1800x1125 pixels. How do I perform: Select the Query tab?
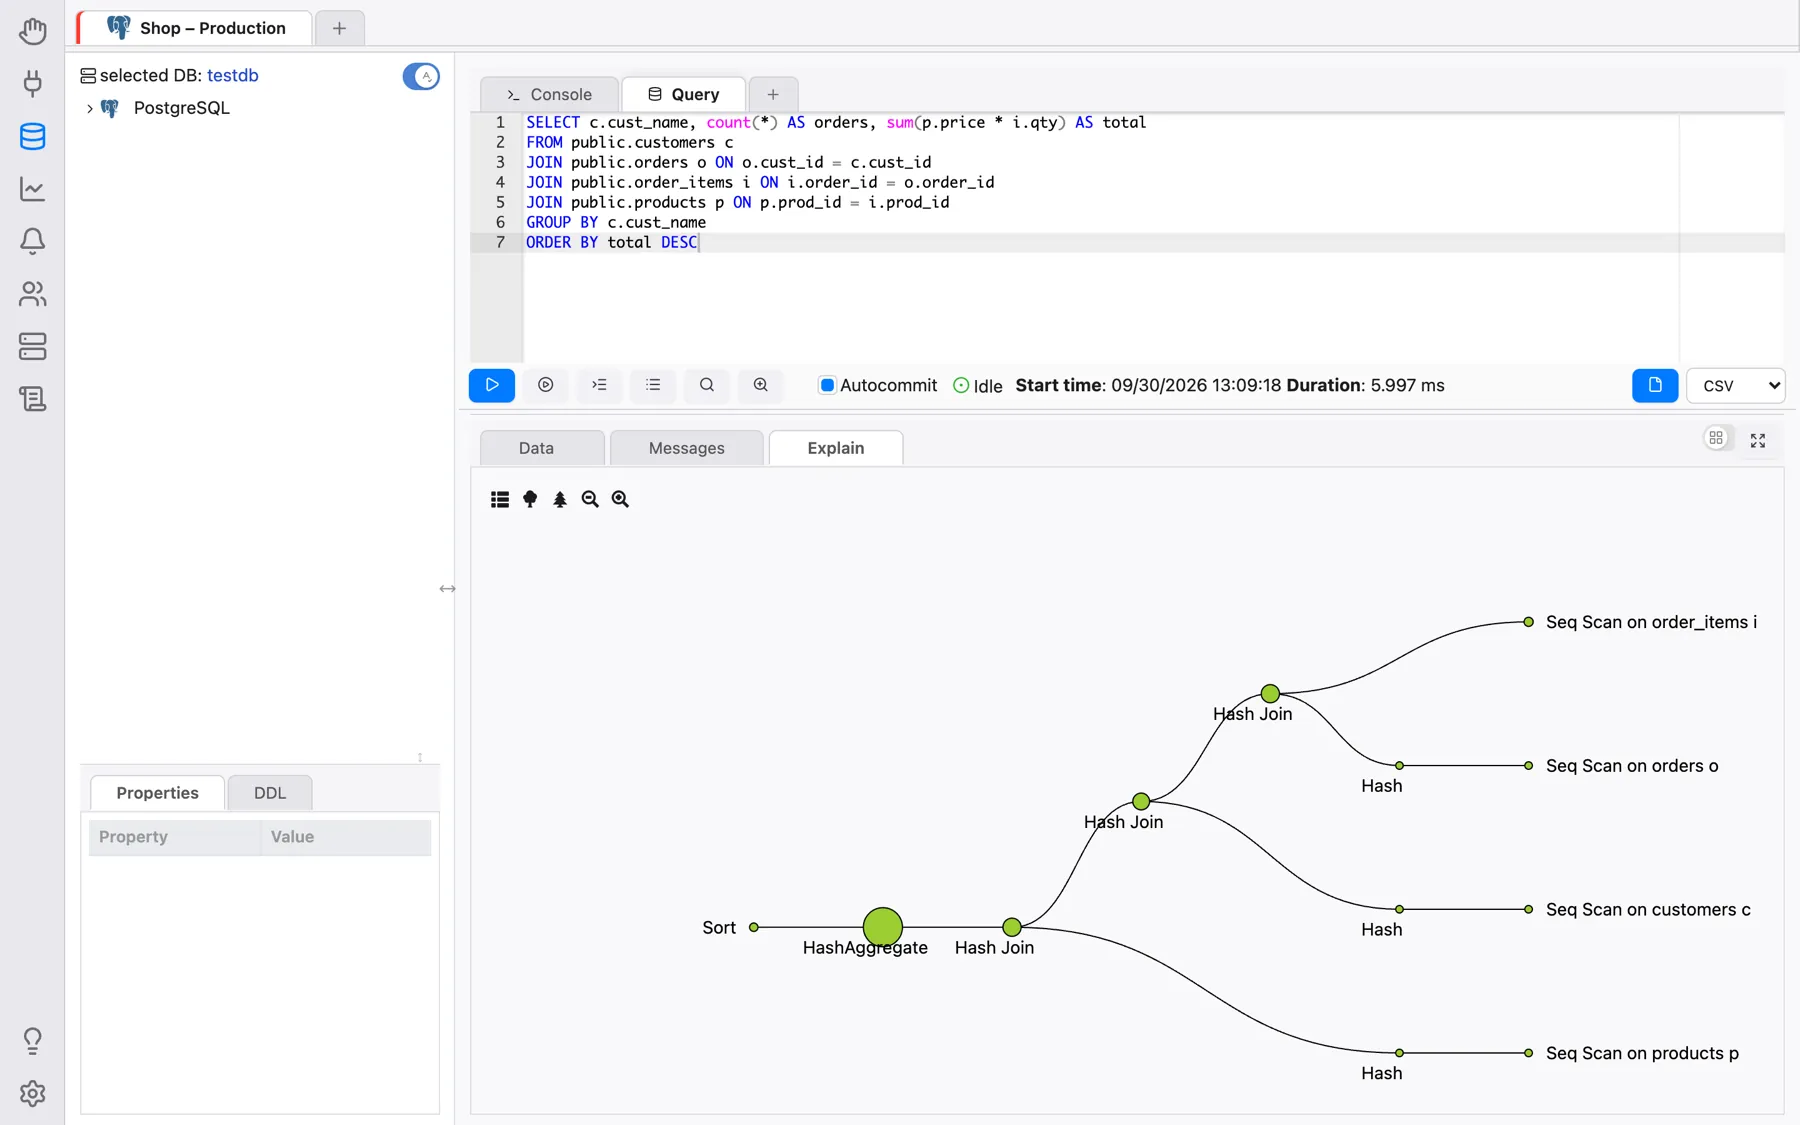[684, 94]
